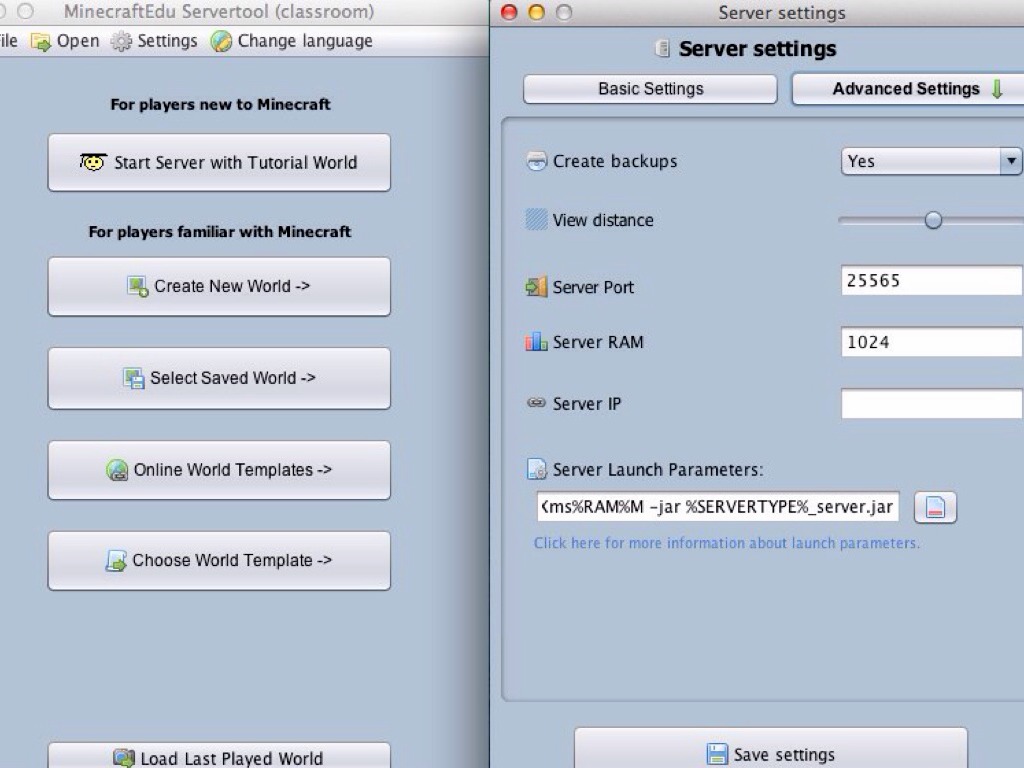The width and height of the screenshot is (1024, 768).
Task: Click the View distance slider handle
Action: click(x=933, y=220)
